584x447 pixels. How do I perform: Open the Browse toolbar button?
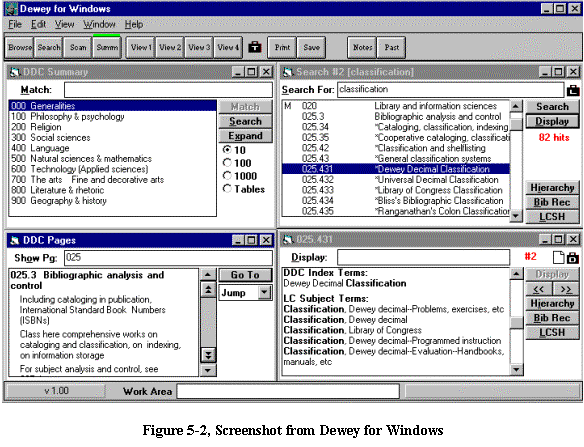point(20,48)
